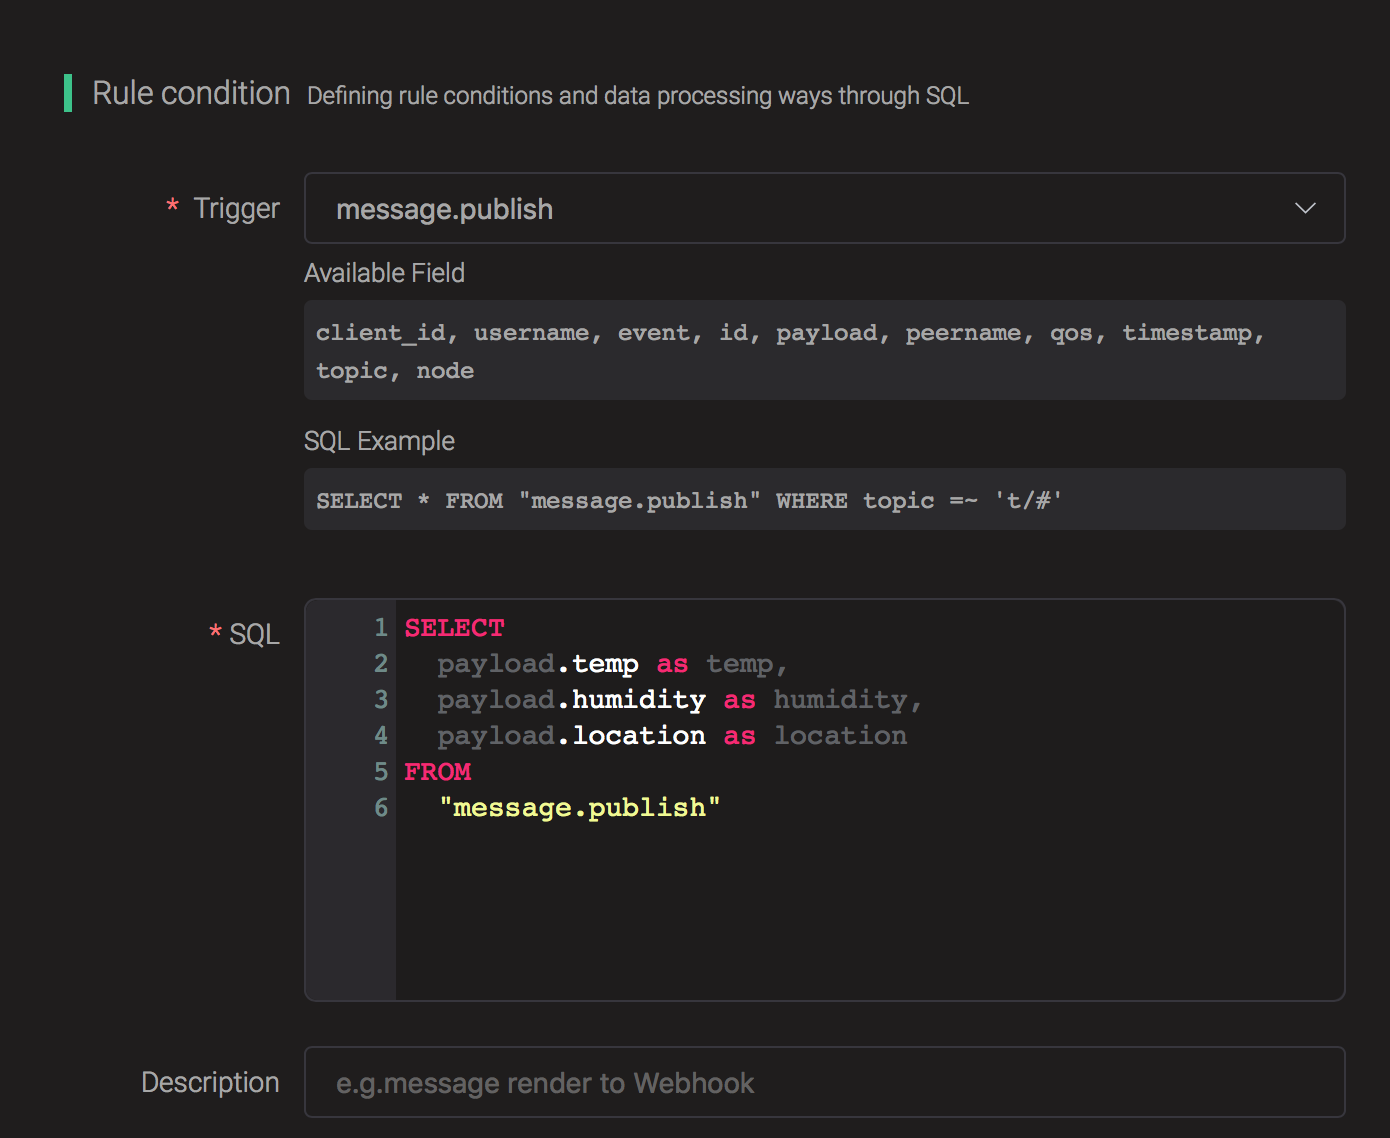Click the 'Available Field' caption
Image resolution: width=1390 pixels, height=1138 pixels.
point(384,273)
